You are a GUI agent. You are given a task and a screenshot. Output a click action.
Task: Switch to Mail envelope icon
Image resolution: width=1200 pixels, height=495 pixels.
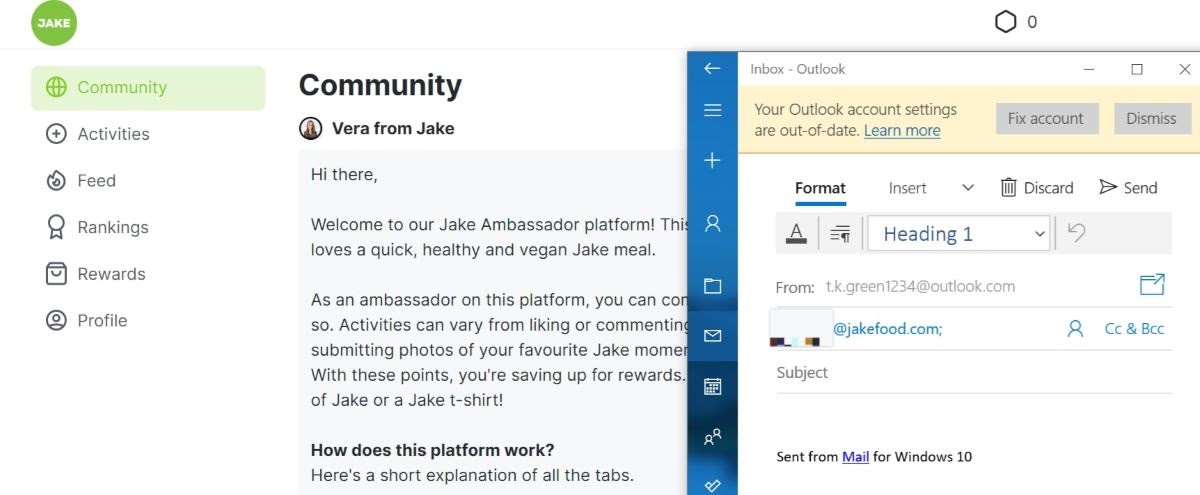pyautogui.click(x=712, y=335)
